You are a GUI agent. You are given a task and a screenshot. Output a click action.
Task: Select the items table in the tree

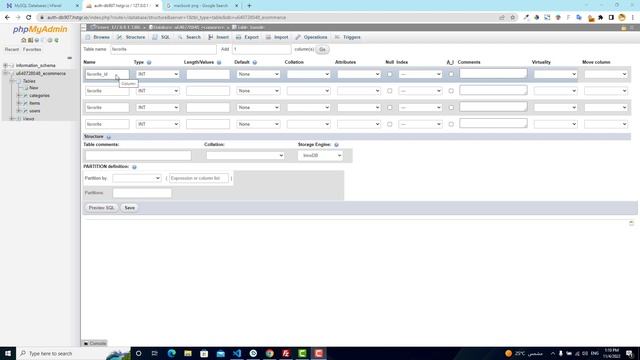pos(35,103)
